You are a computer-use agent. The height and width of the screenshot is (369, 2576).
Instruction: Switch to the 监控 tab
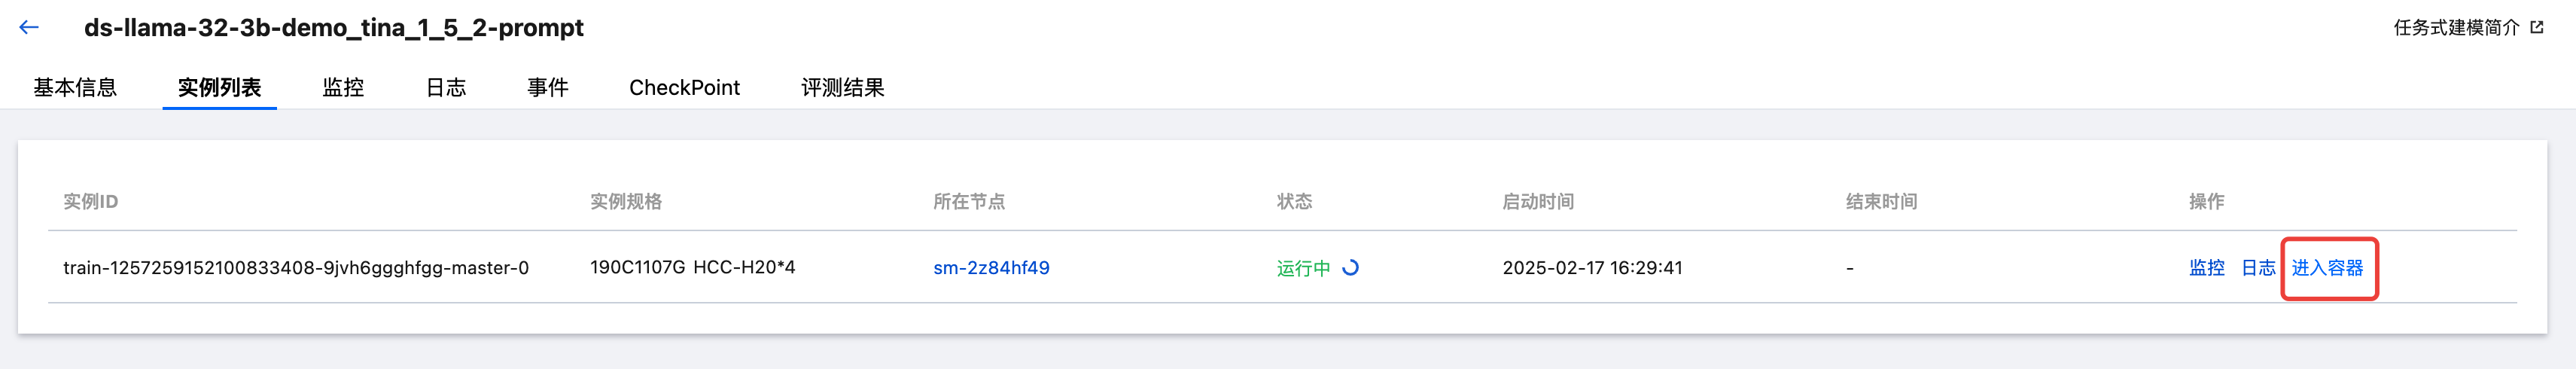pos(343,87)
